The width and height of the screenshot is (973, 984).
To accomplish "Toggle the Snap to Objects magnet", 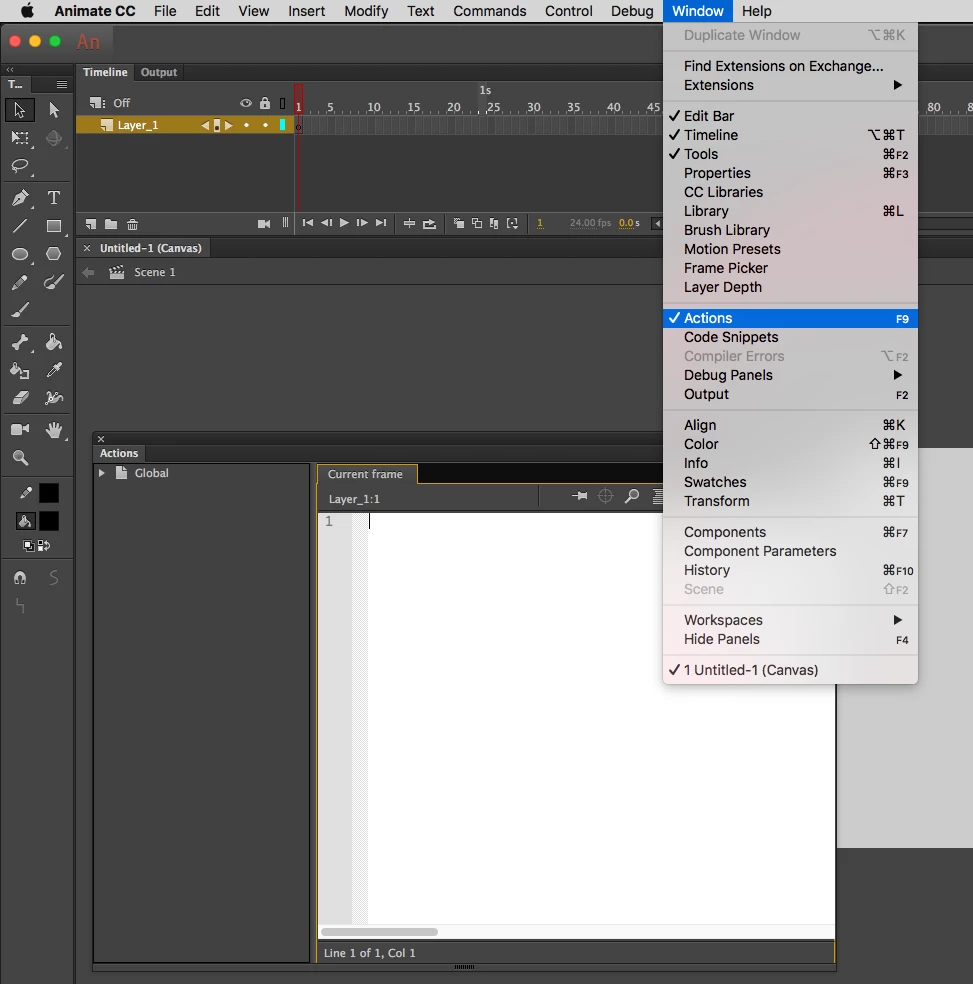I will tap(19, 577).
